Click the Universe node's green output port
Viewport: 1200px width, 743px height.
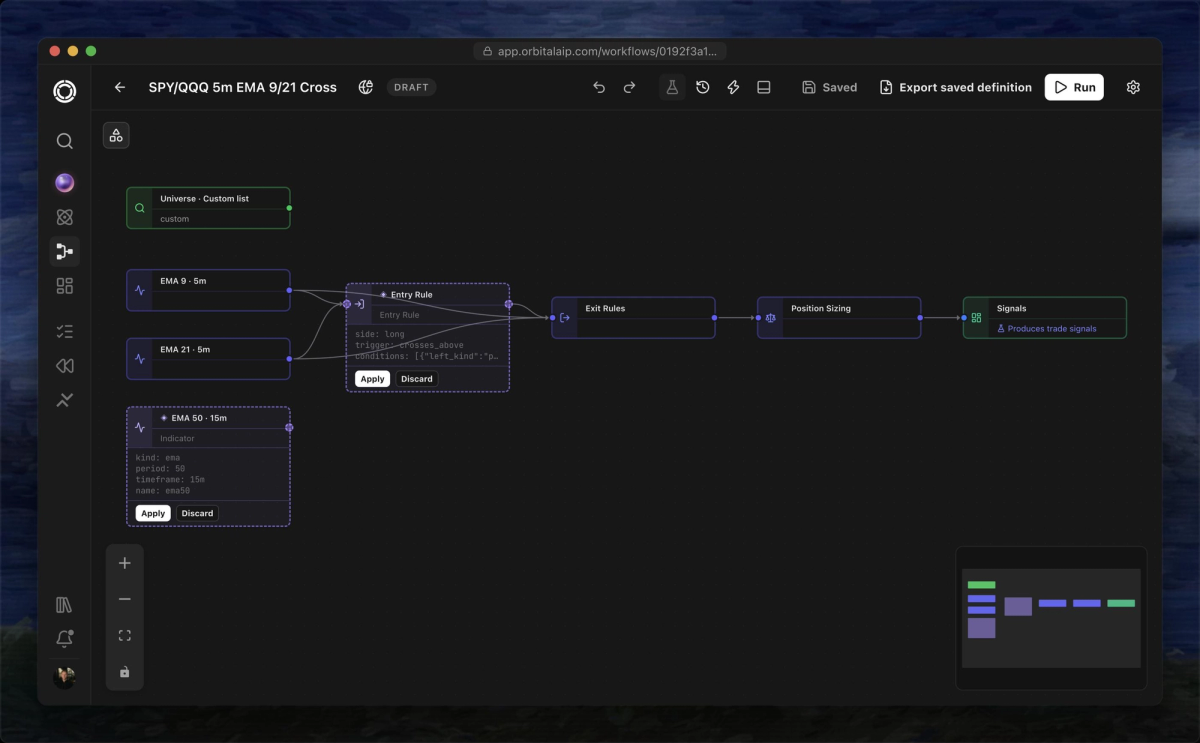pyautogui.click(x=290, y=208)
